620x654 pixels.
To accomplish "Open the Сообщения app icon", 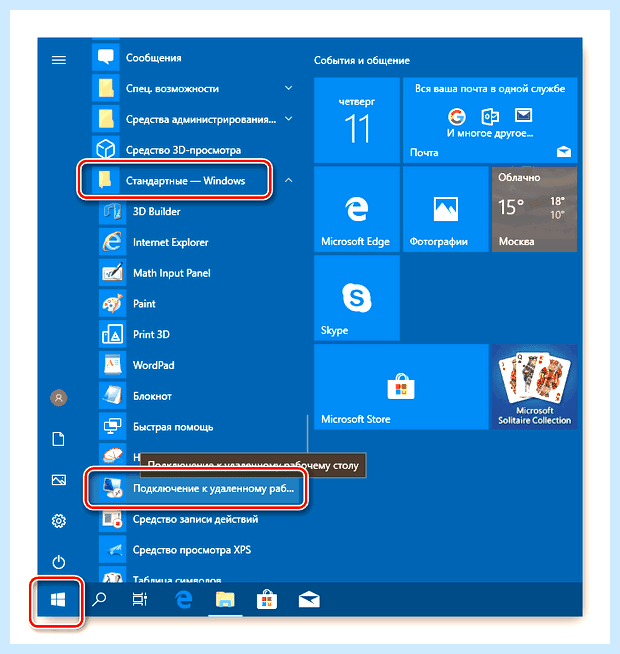I will point(106,57).
